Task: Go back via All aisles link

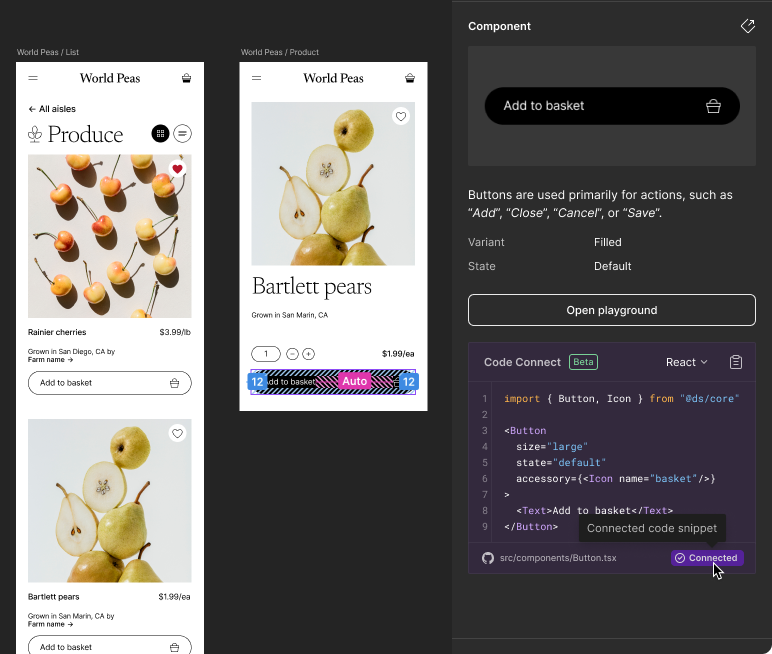Action: (52, 109)
